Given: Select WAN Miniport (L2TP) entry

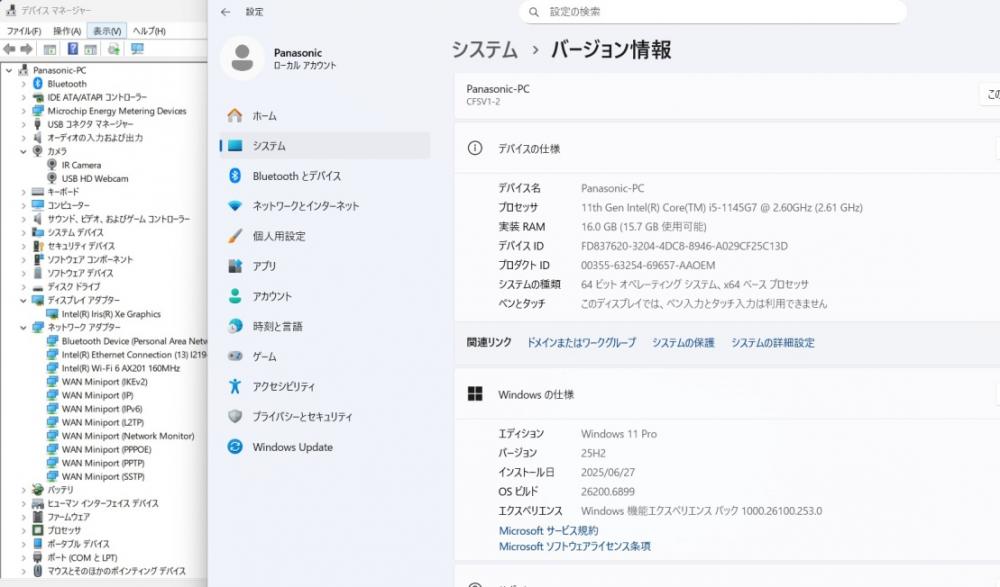Looking at the screenshot, I should click(x=103, y=422).
